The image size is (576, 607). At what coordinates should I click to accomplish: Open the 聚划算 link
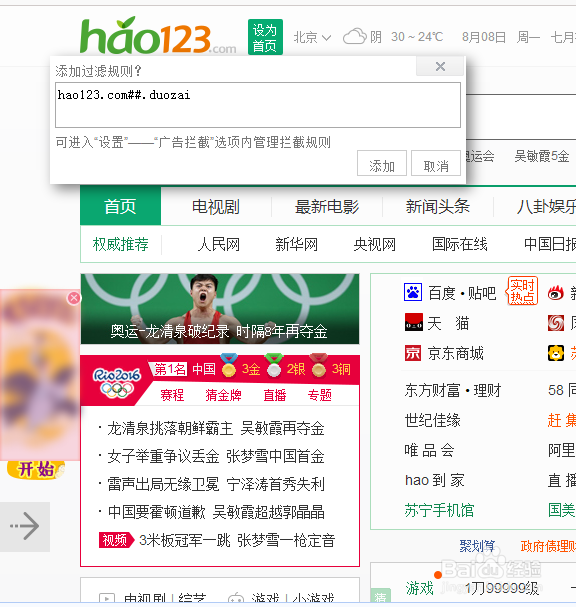click(477, 546)
